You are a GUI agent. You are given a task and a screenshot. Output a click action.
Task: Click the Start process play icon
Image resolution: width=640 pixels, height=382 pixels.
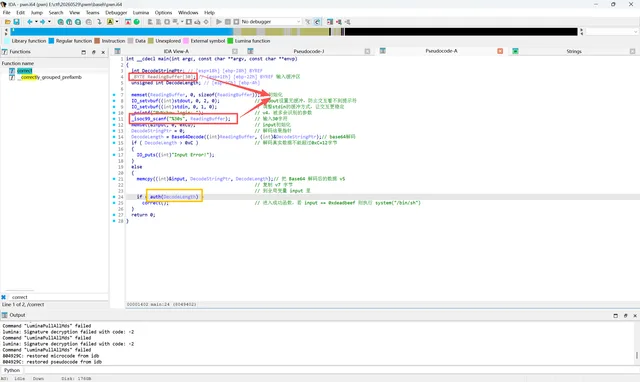[x=219, y=22]
